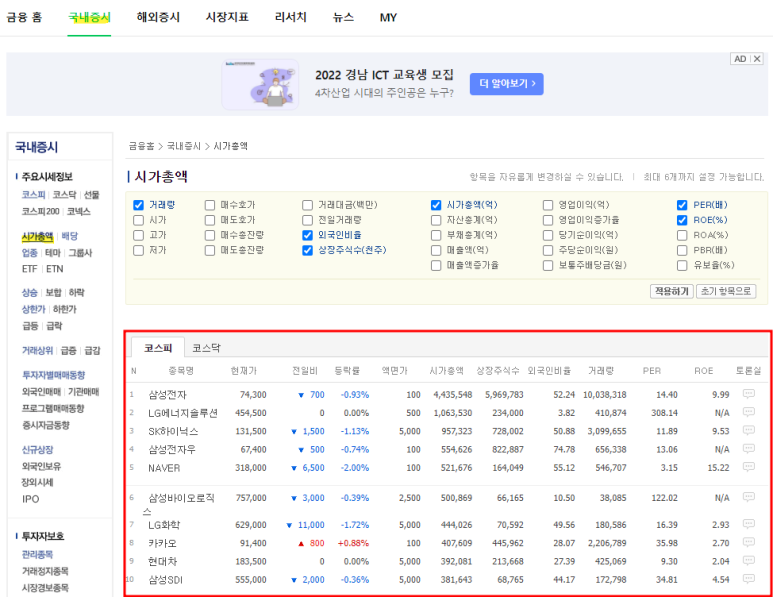Open 관리종목 link in sidebar
Image resolution: width=773 pixels, height=597 pixels.
[x=37, y=555]
